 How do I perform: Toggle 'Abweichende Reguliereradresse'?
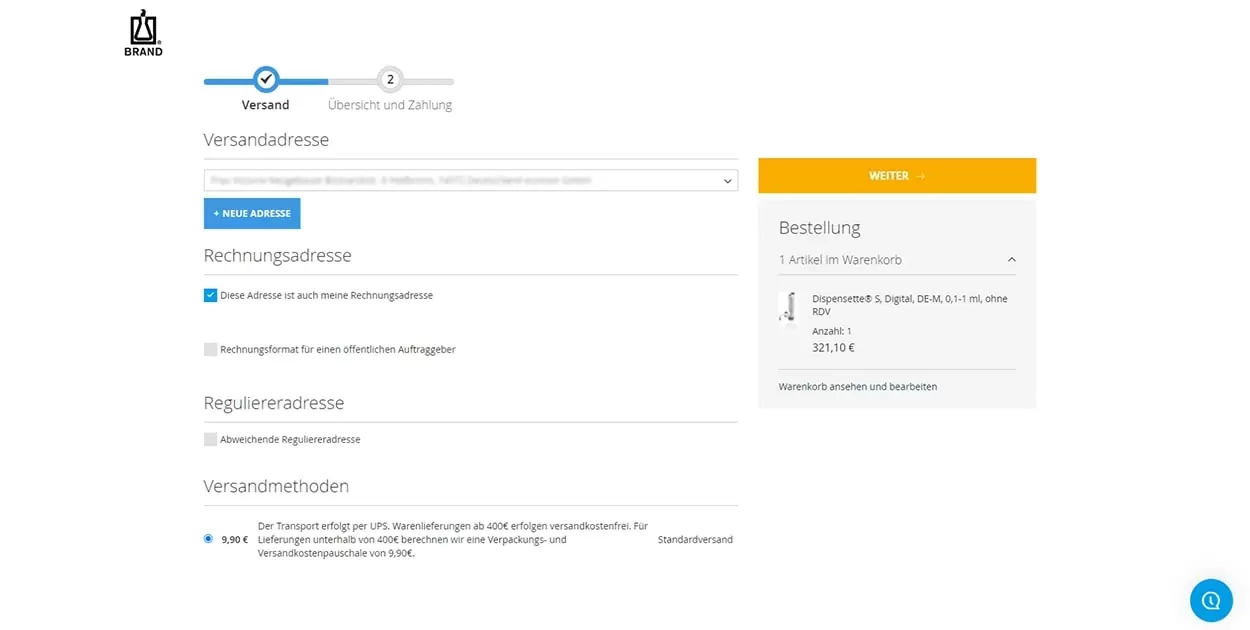pos(210,438)
